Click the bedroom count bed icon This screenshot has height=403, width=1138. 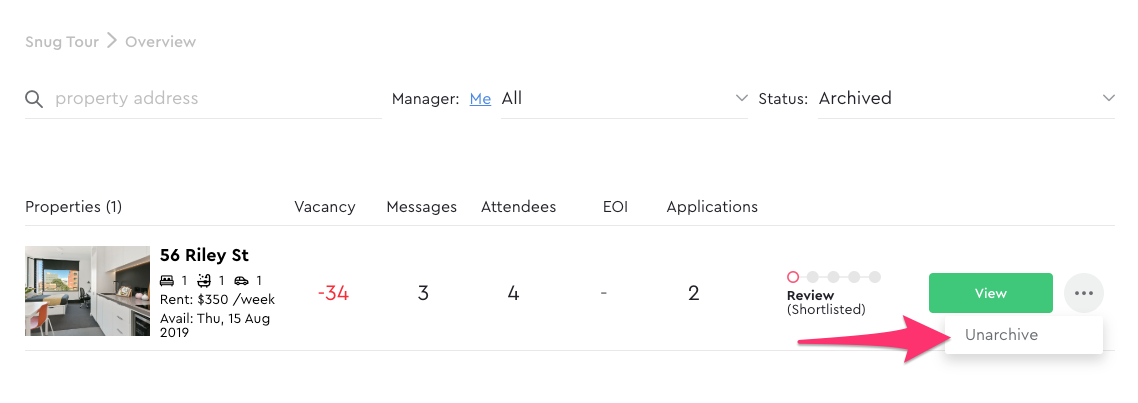click(x=167, y=280)
